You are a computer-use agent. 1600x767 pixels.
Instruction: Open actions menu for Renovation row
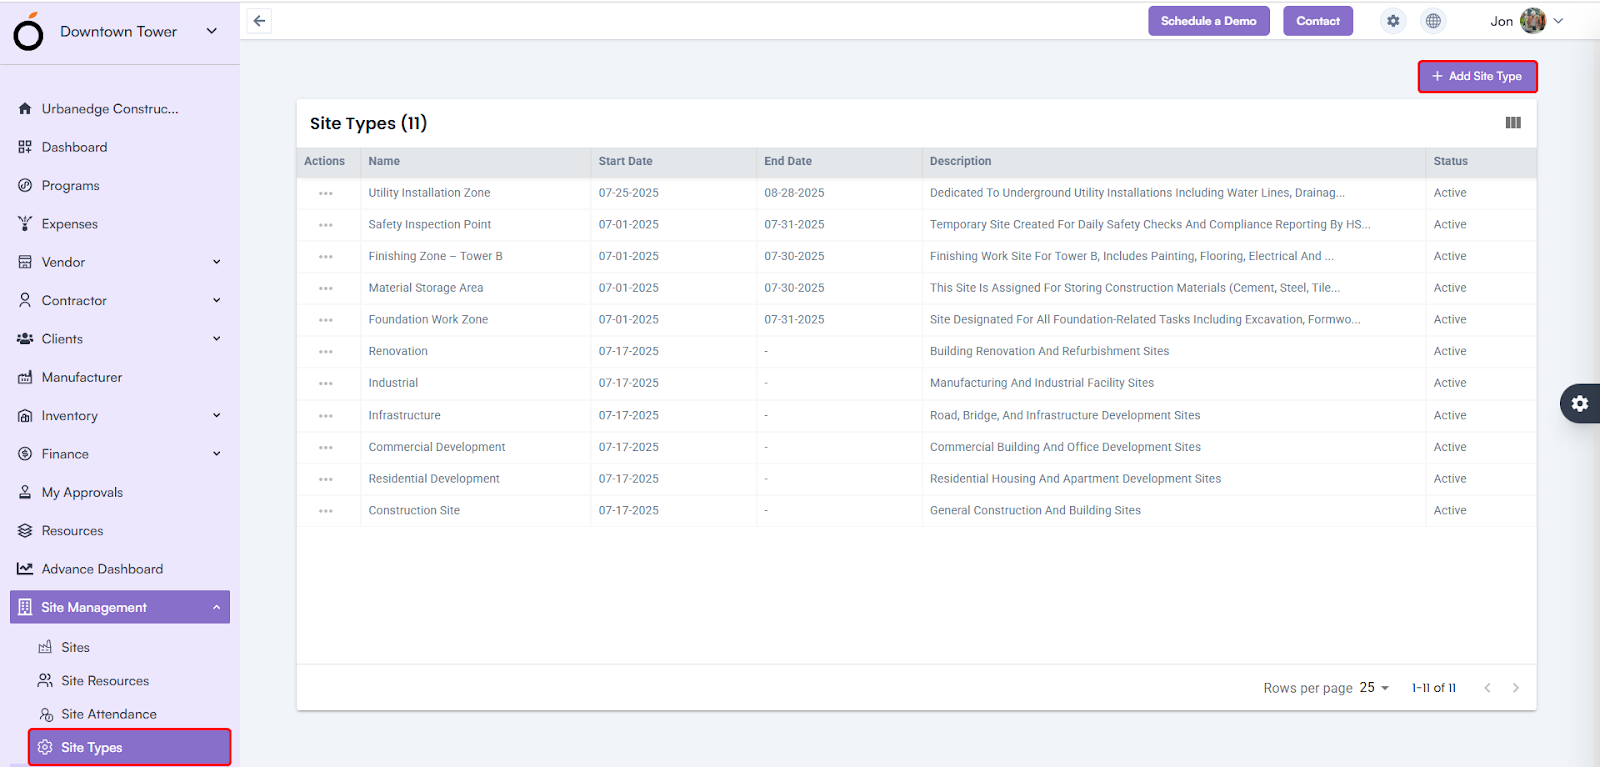326,352
